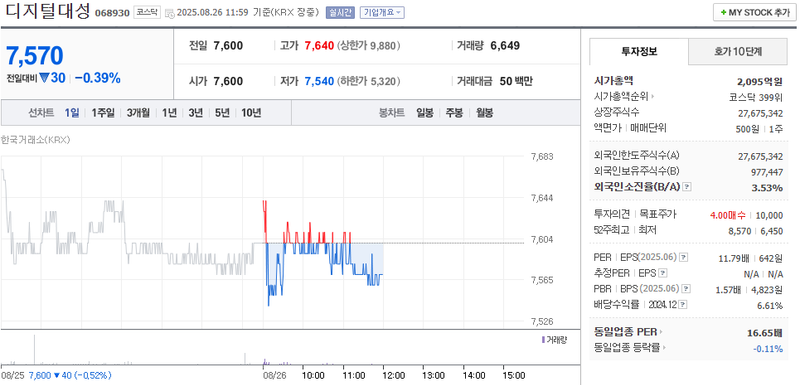The image size is (800, 385).
Task: Click the 거래량 value 6,649
Action: (x=505, y=46)
